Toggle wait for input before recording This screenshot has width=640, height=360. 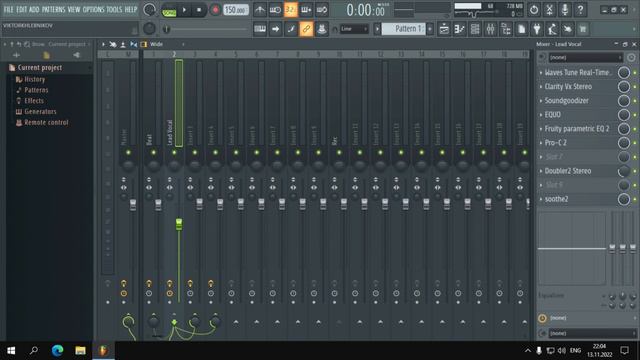pyautogui.click(x=276, y=9)
